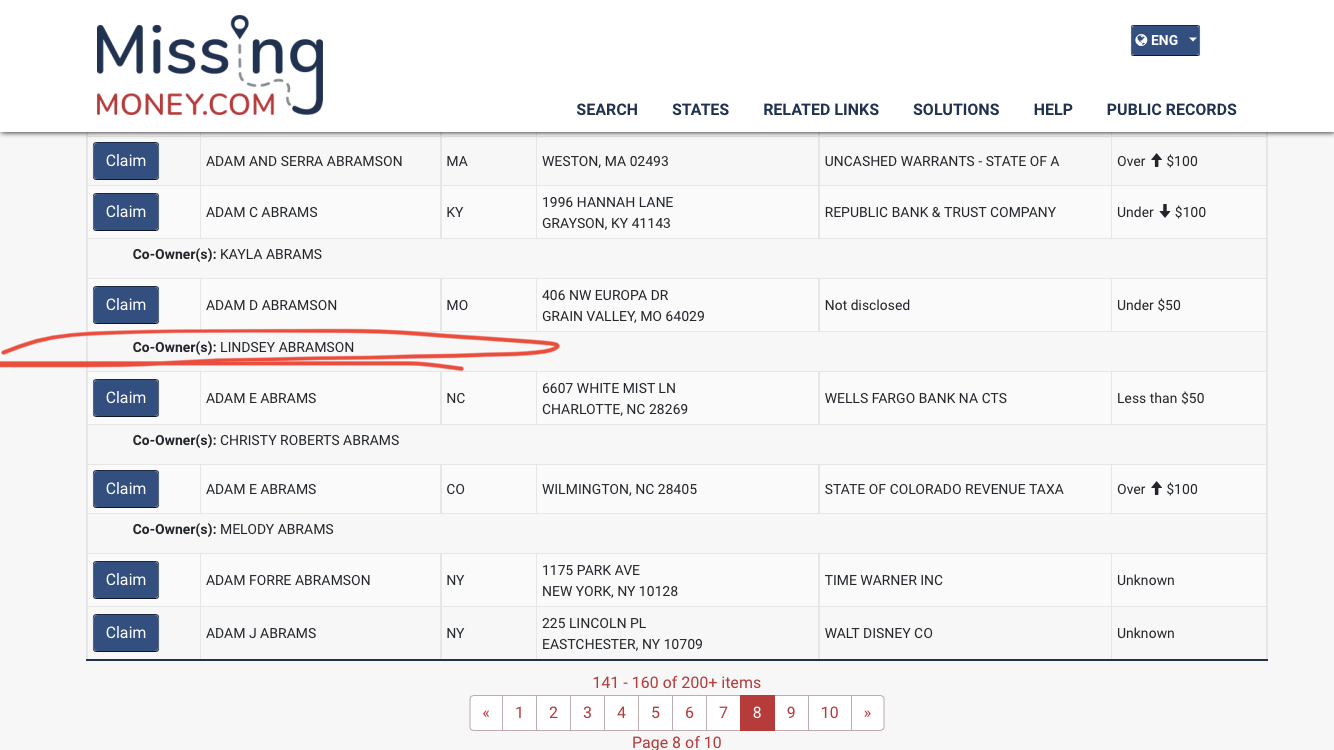Claim the ADAM D ABRAMSON entry

point(126,305)
